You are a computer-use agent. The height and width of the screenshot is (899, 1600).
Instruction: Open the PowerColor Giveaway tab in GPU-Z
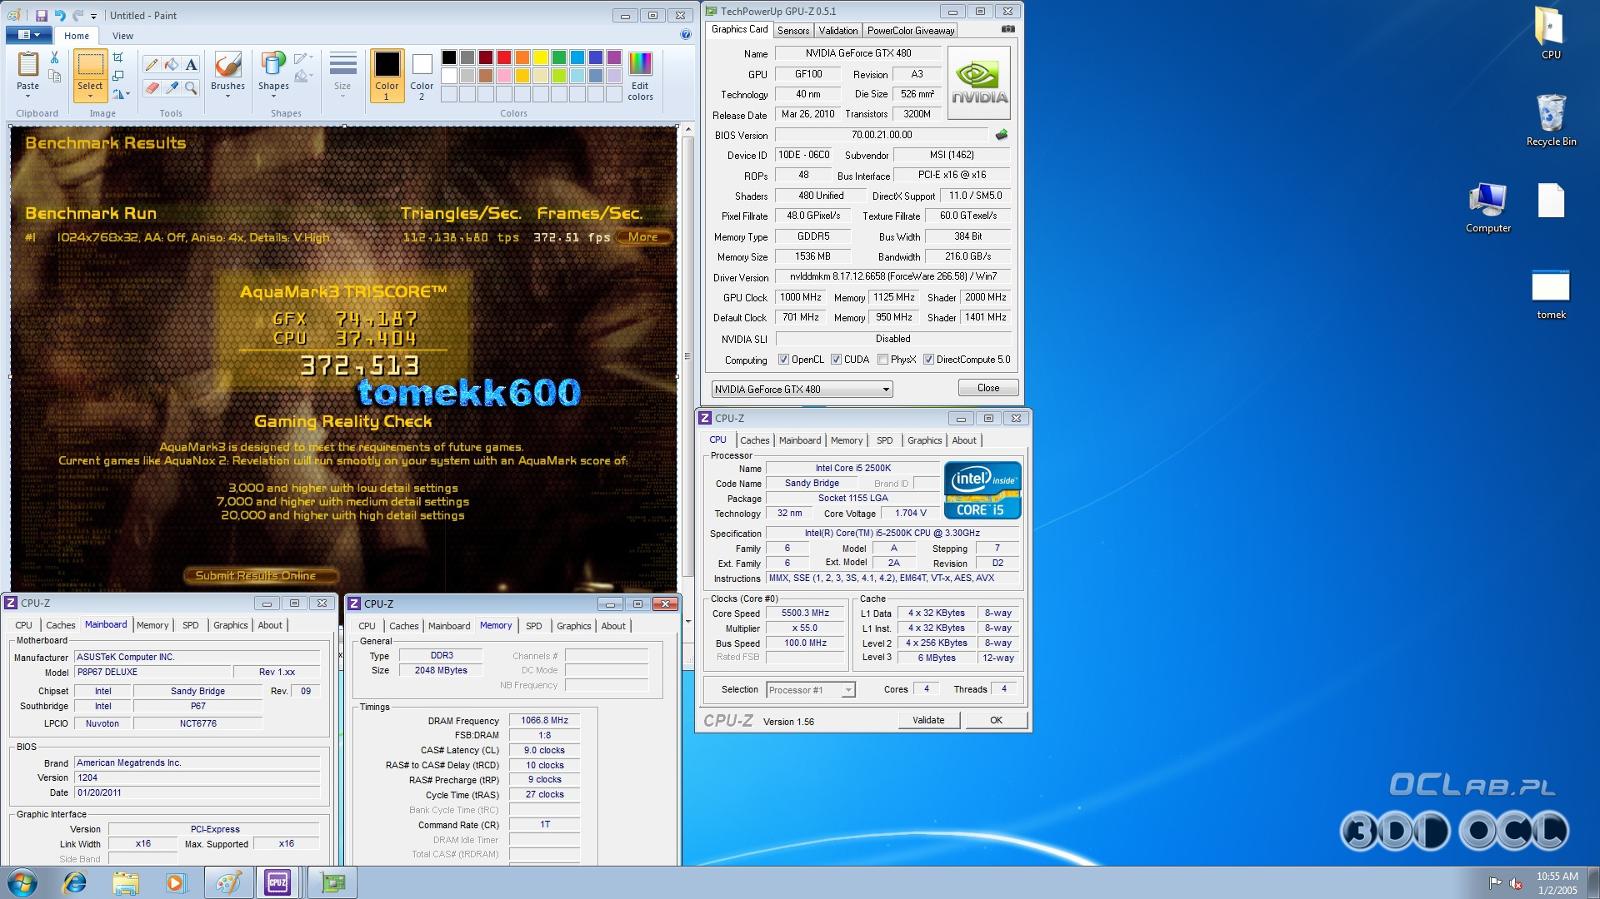[910, 31]
